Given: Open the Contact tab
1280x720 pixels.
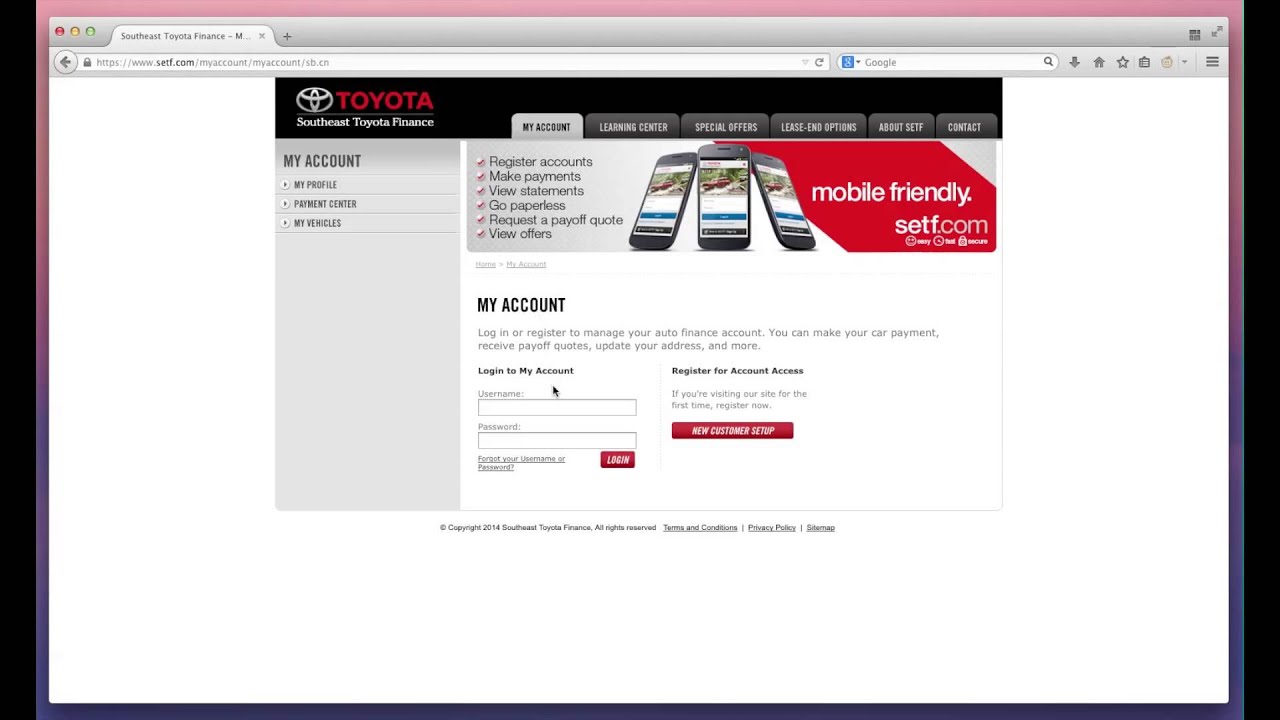Looking at the screenshot, I should tap(964, 127).
